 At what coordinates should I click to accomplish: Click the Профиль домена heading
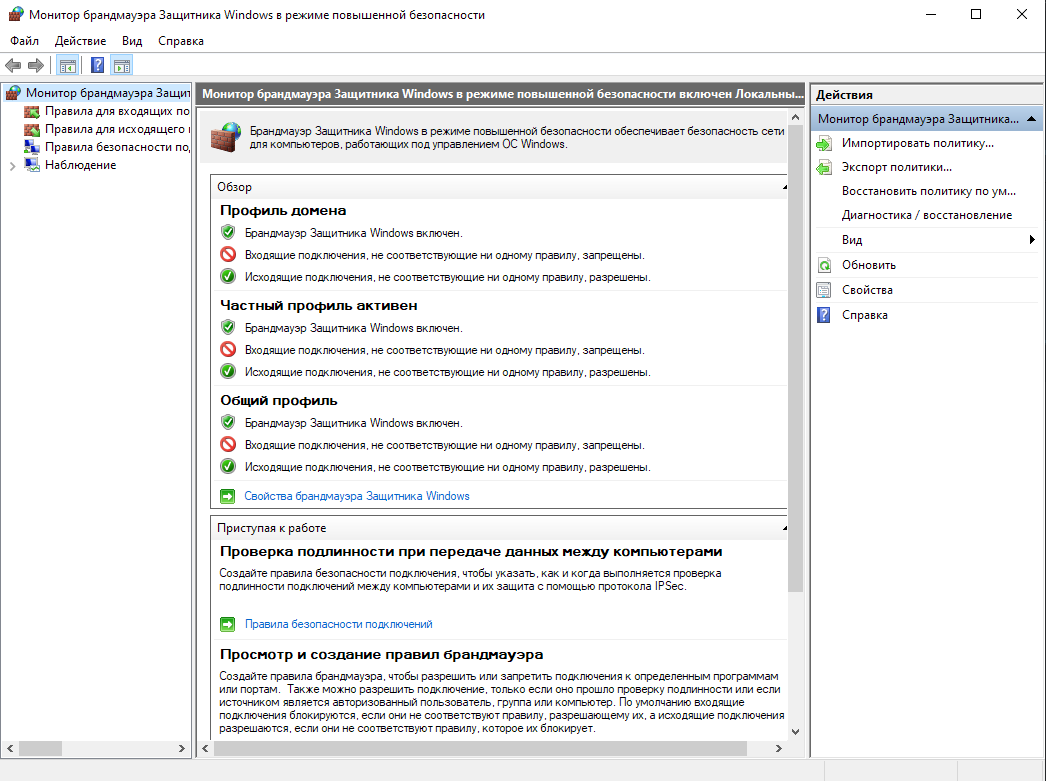tap(283, 211)
